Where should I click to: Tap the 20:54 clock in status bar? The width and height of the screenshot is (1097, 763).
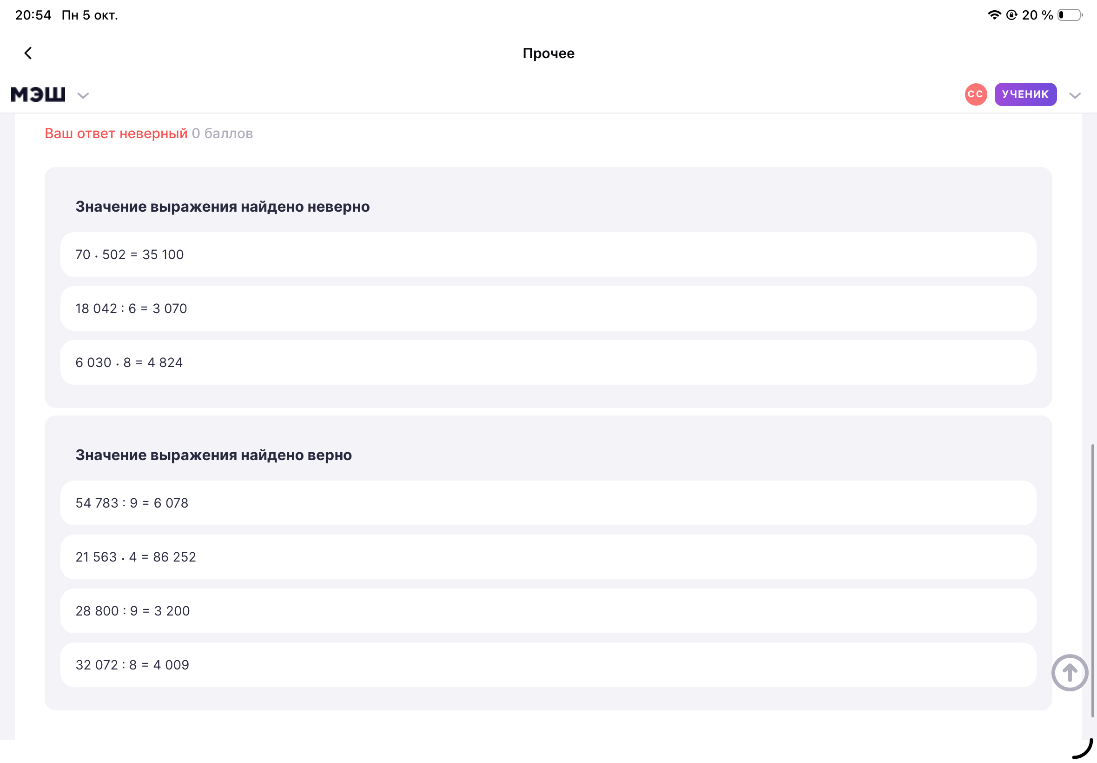point(34,15)
